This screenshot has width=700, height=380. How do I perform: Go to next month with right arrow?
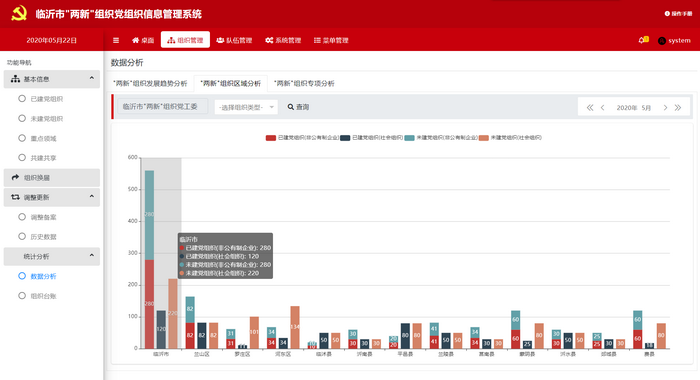point(665,108)
